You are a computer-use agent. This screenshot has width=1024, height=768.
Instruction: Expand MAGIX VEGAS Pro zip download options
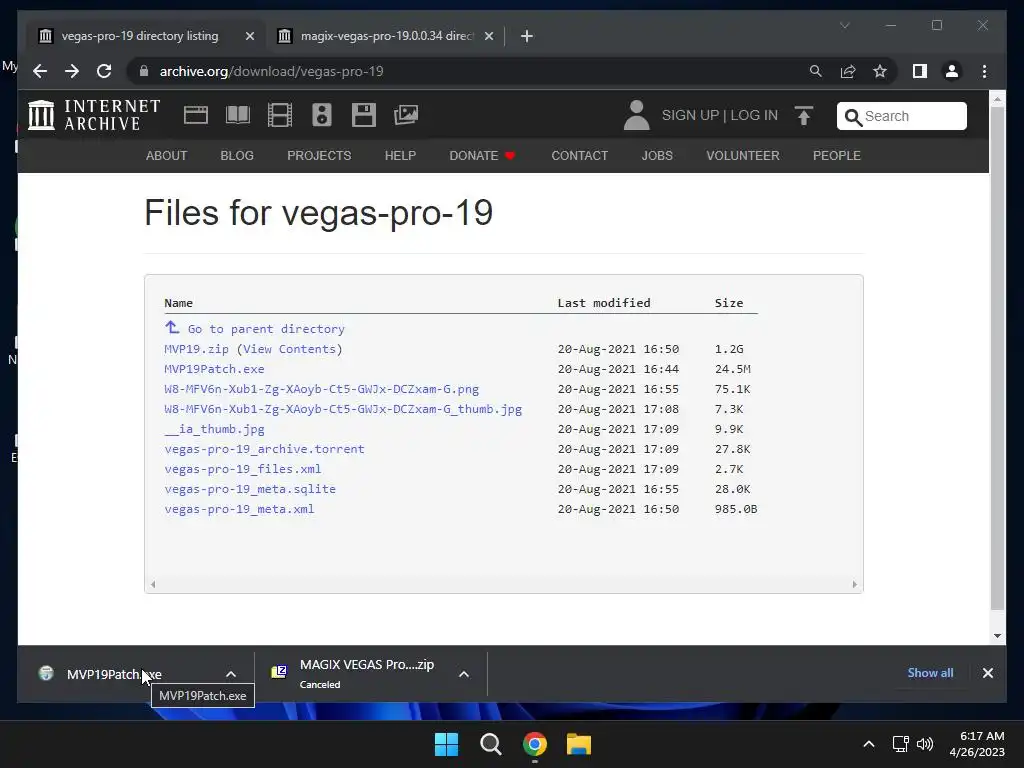(464, 674)
